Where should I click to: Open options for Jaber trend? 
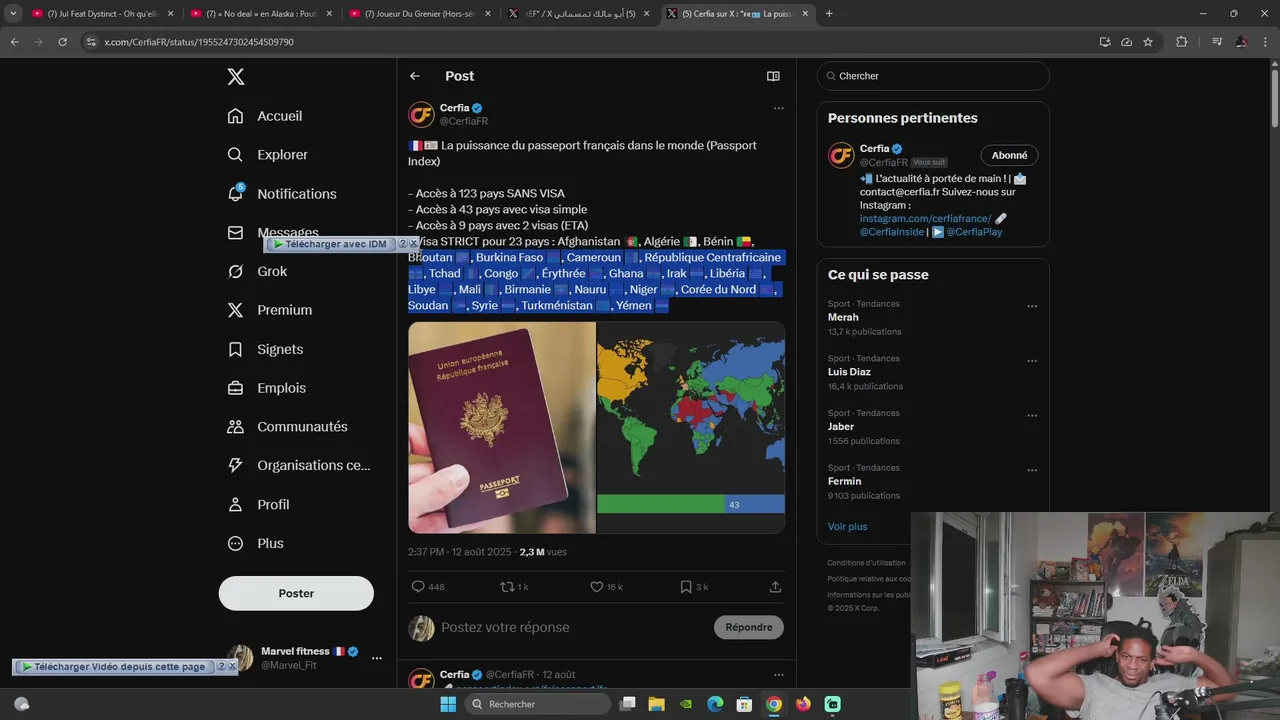click(x=1032, y=416)
